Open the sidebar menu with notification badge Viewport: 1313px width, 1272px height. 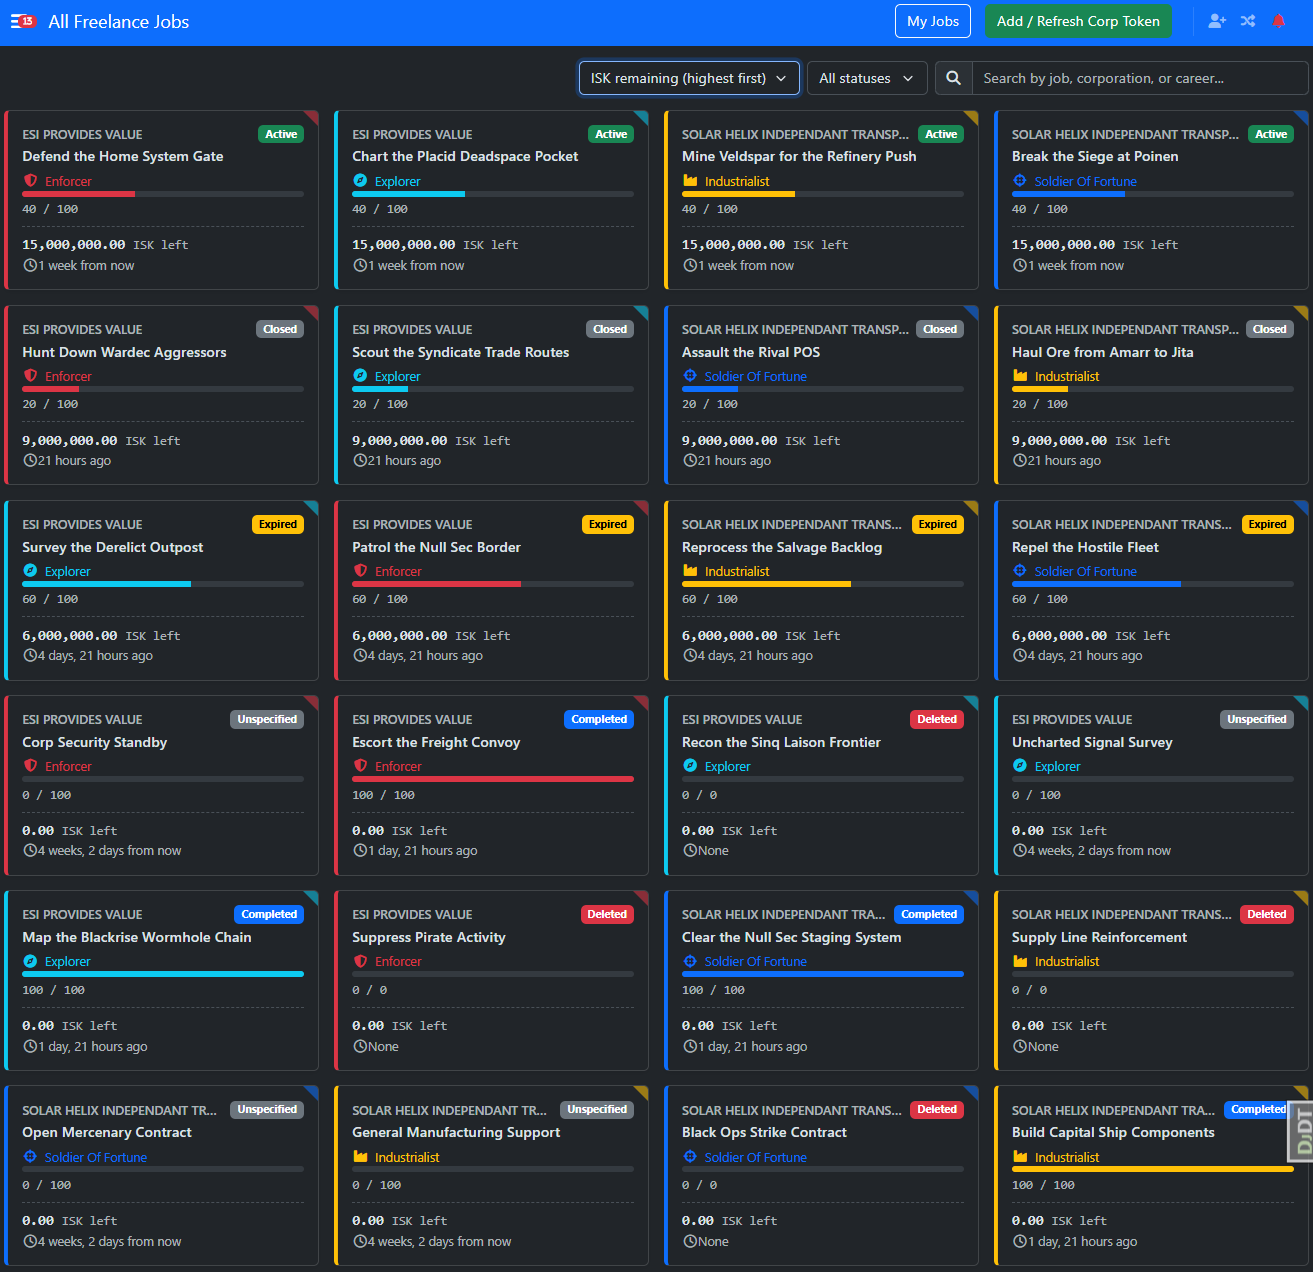23,21
